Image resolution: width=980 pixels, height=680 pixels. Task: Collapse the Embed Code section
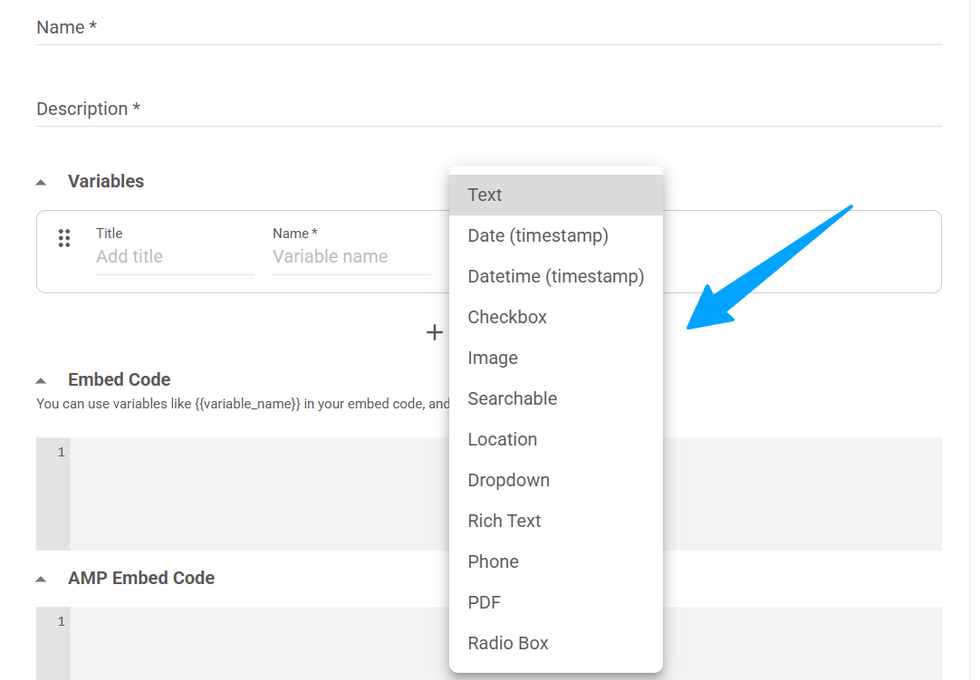(41, 380)
